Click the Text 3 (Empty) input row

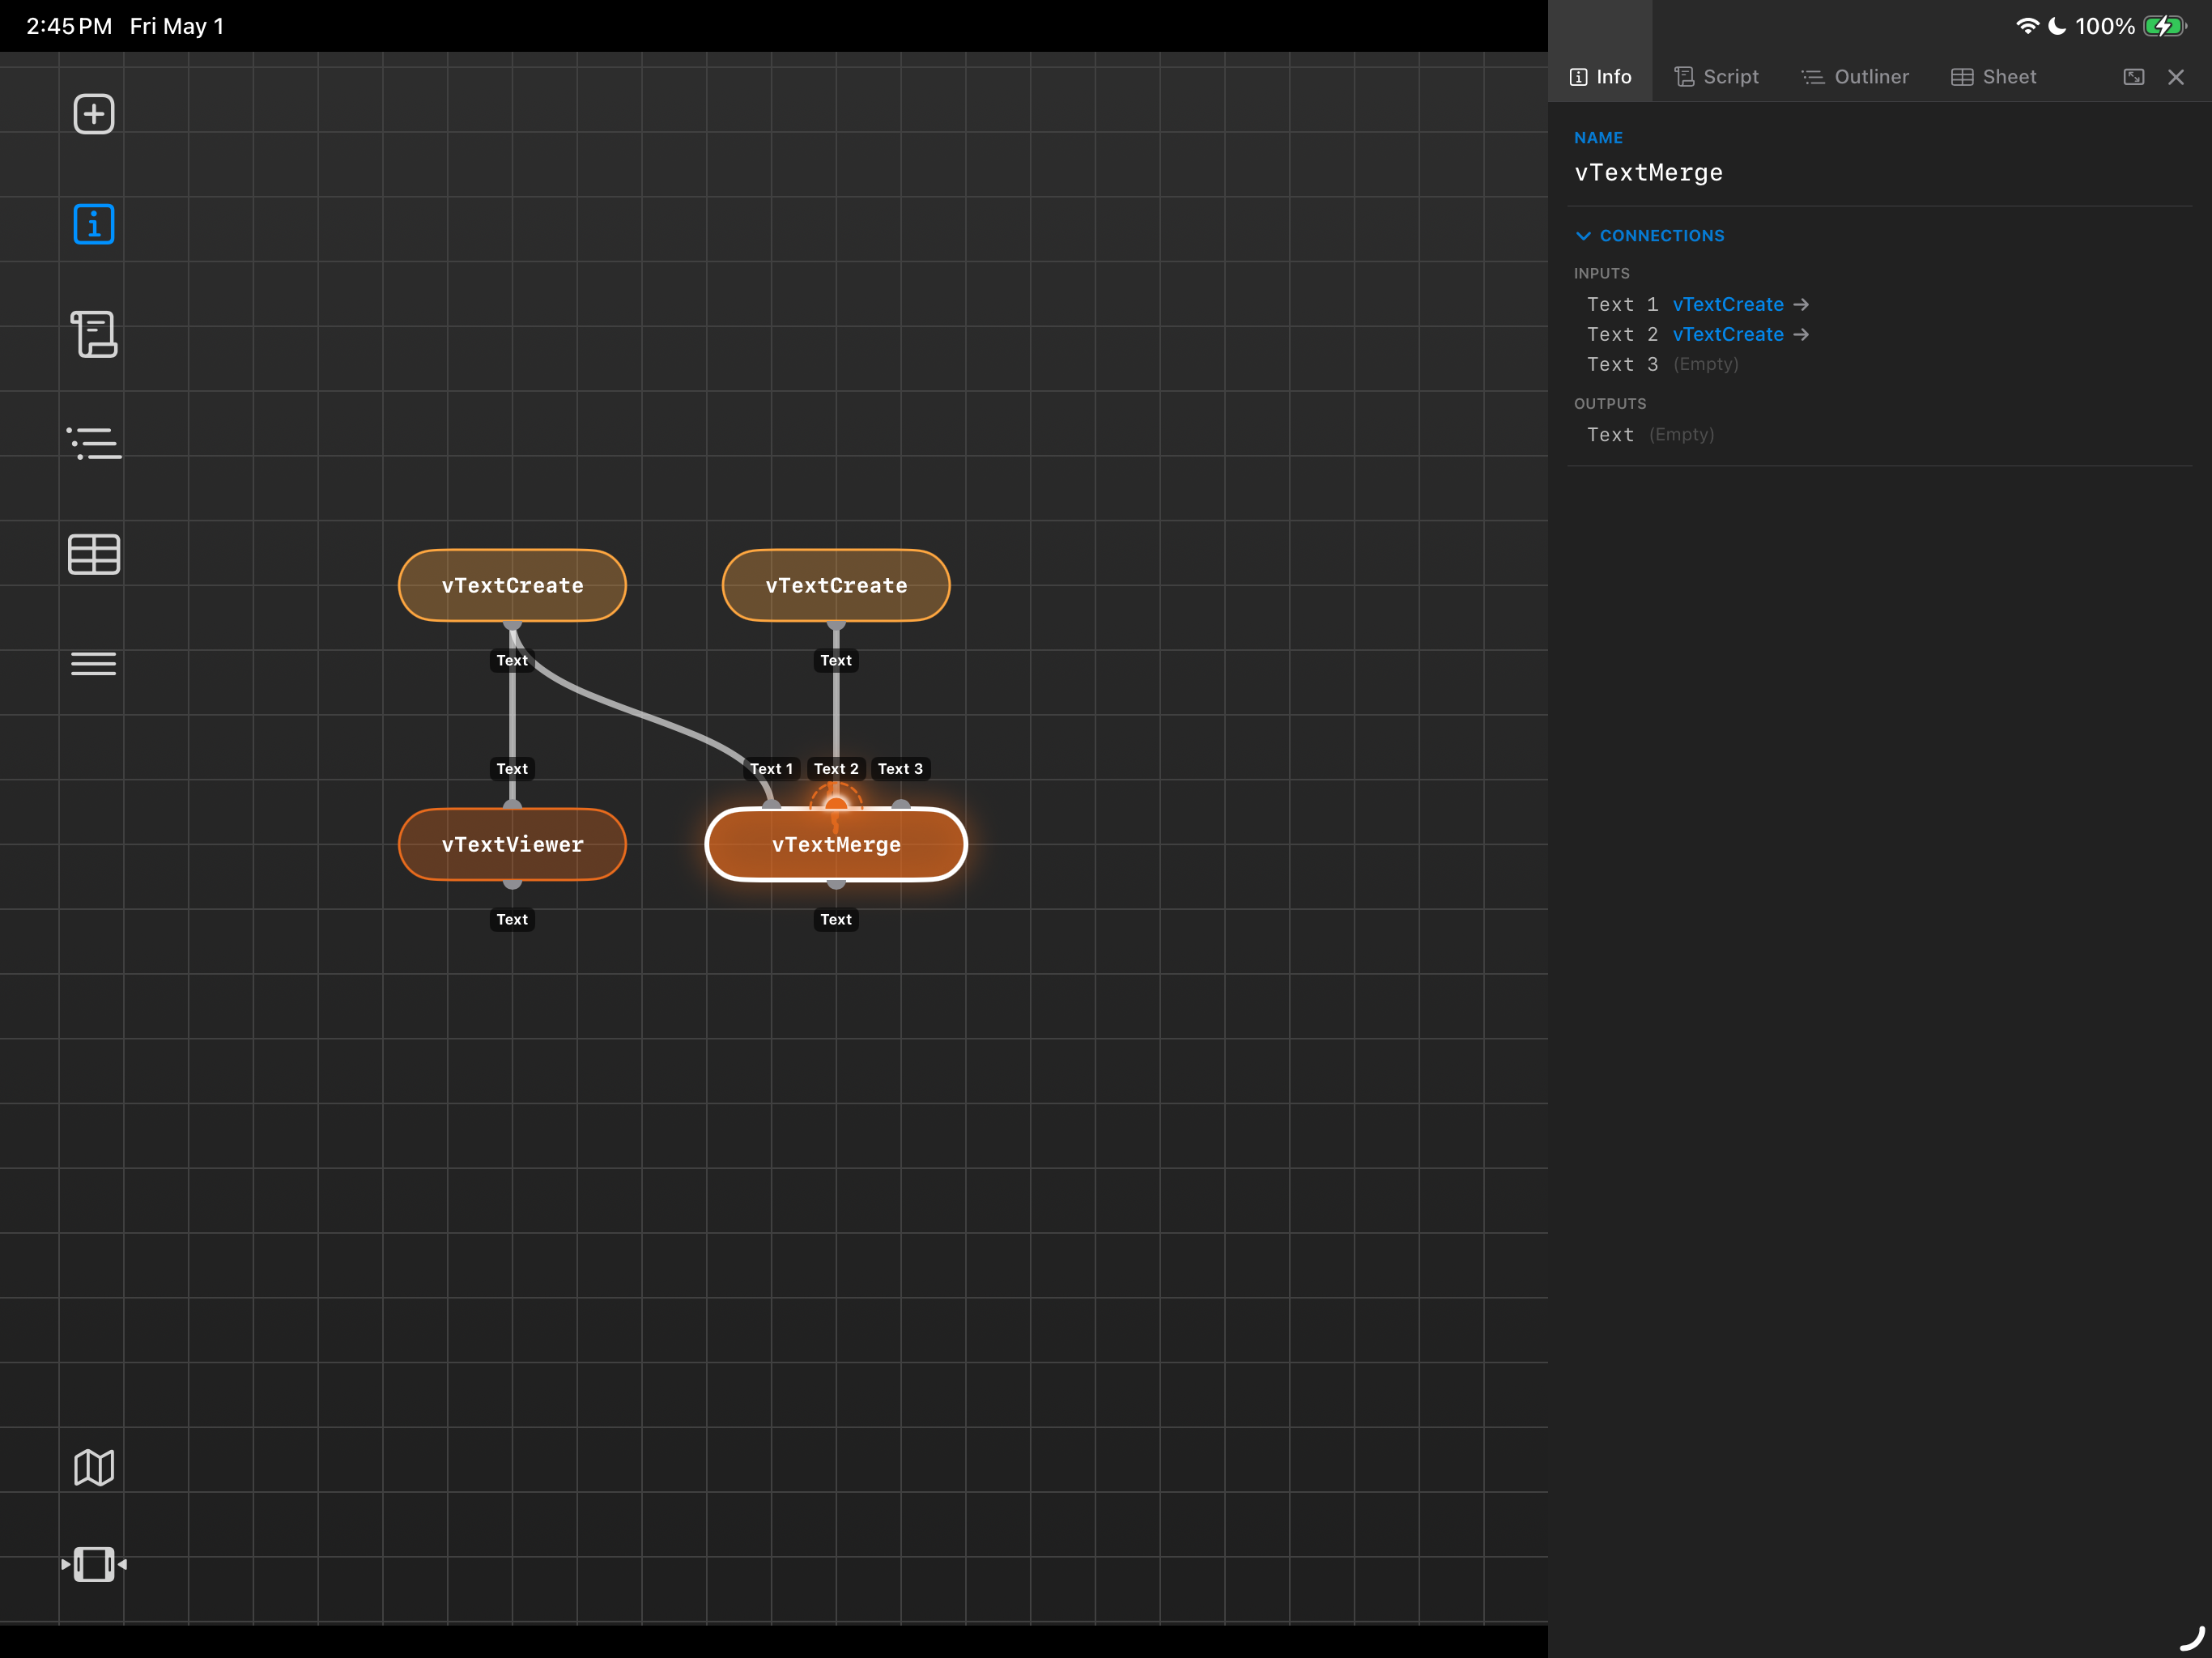point(1662,364)
